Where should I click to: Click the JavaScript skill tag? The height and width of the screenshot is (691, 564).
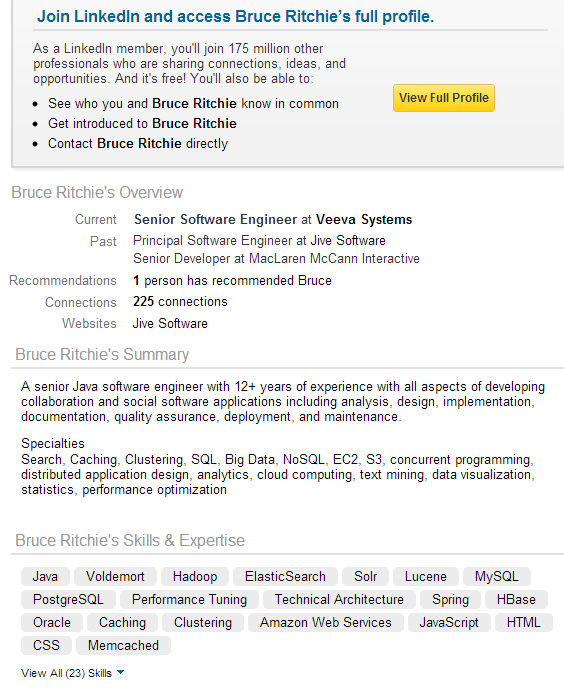pyautogui.click(x=449, y=622)
